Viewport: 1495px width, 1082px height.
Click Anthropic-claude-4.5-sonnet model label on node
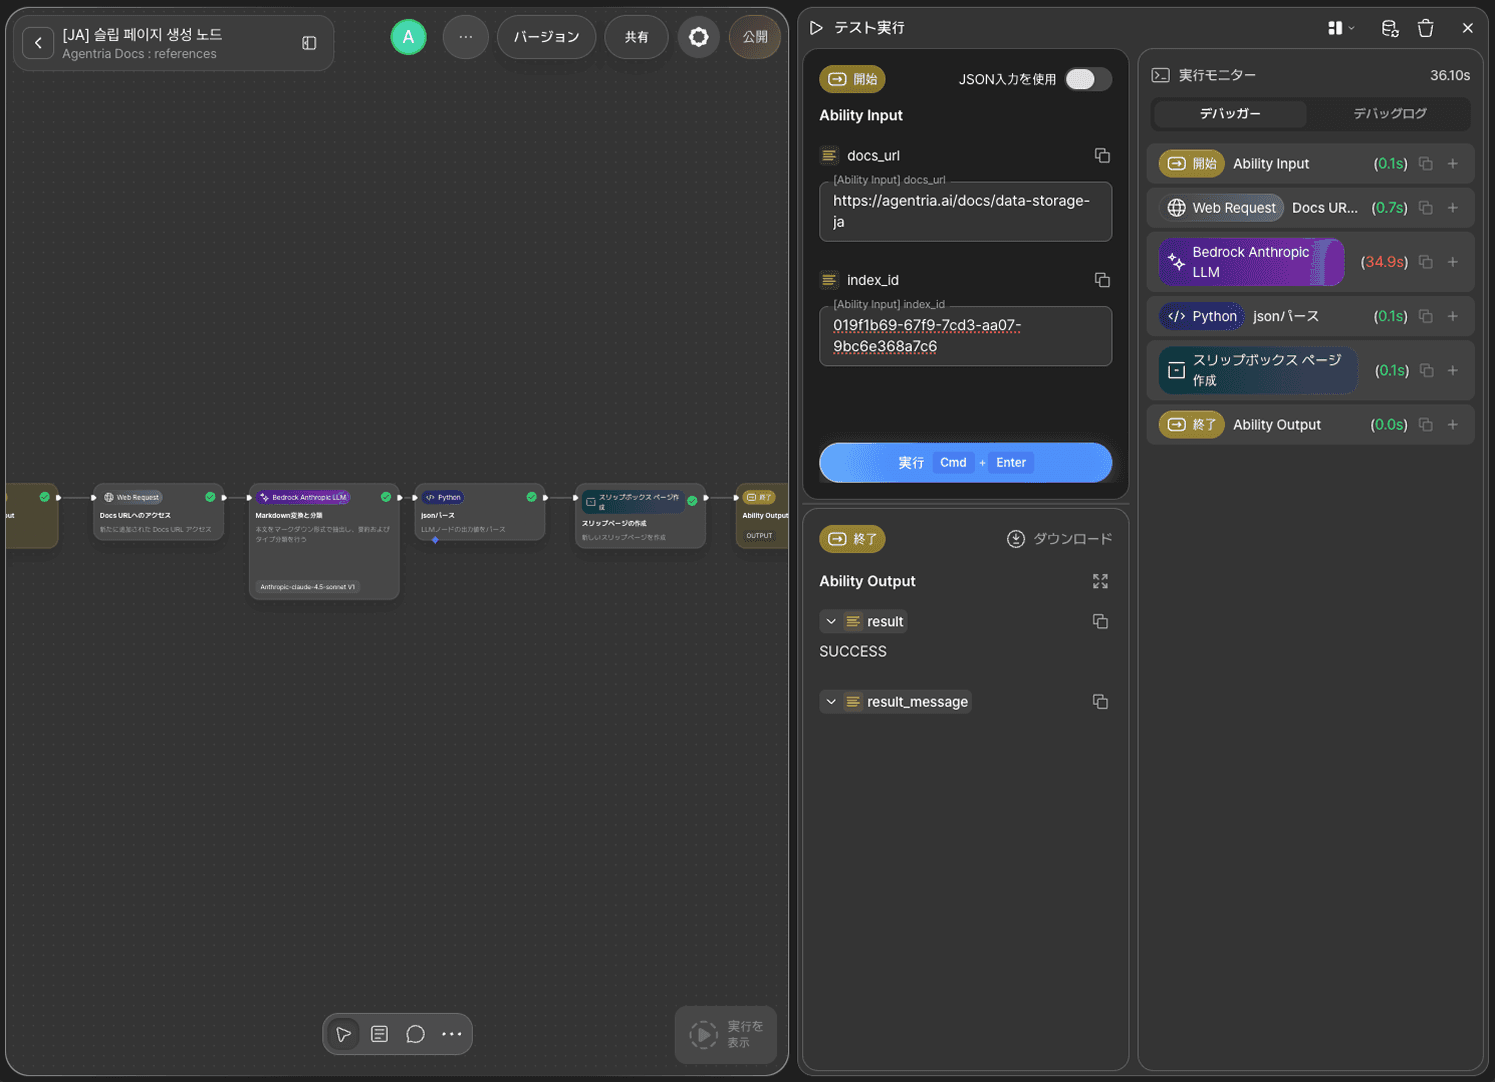[307, 587]
